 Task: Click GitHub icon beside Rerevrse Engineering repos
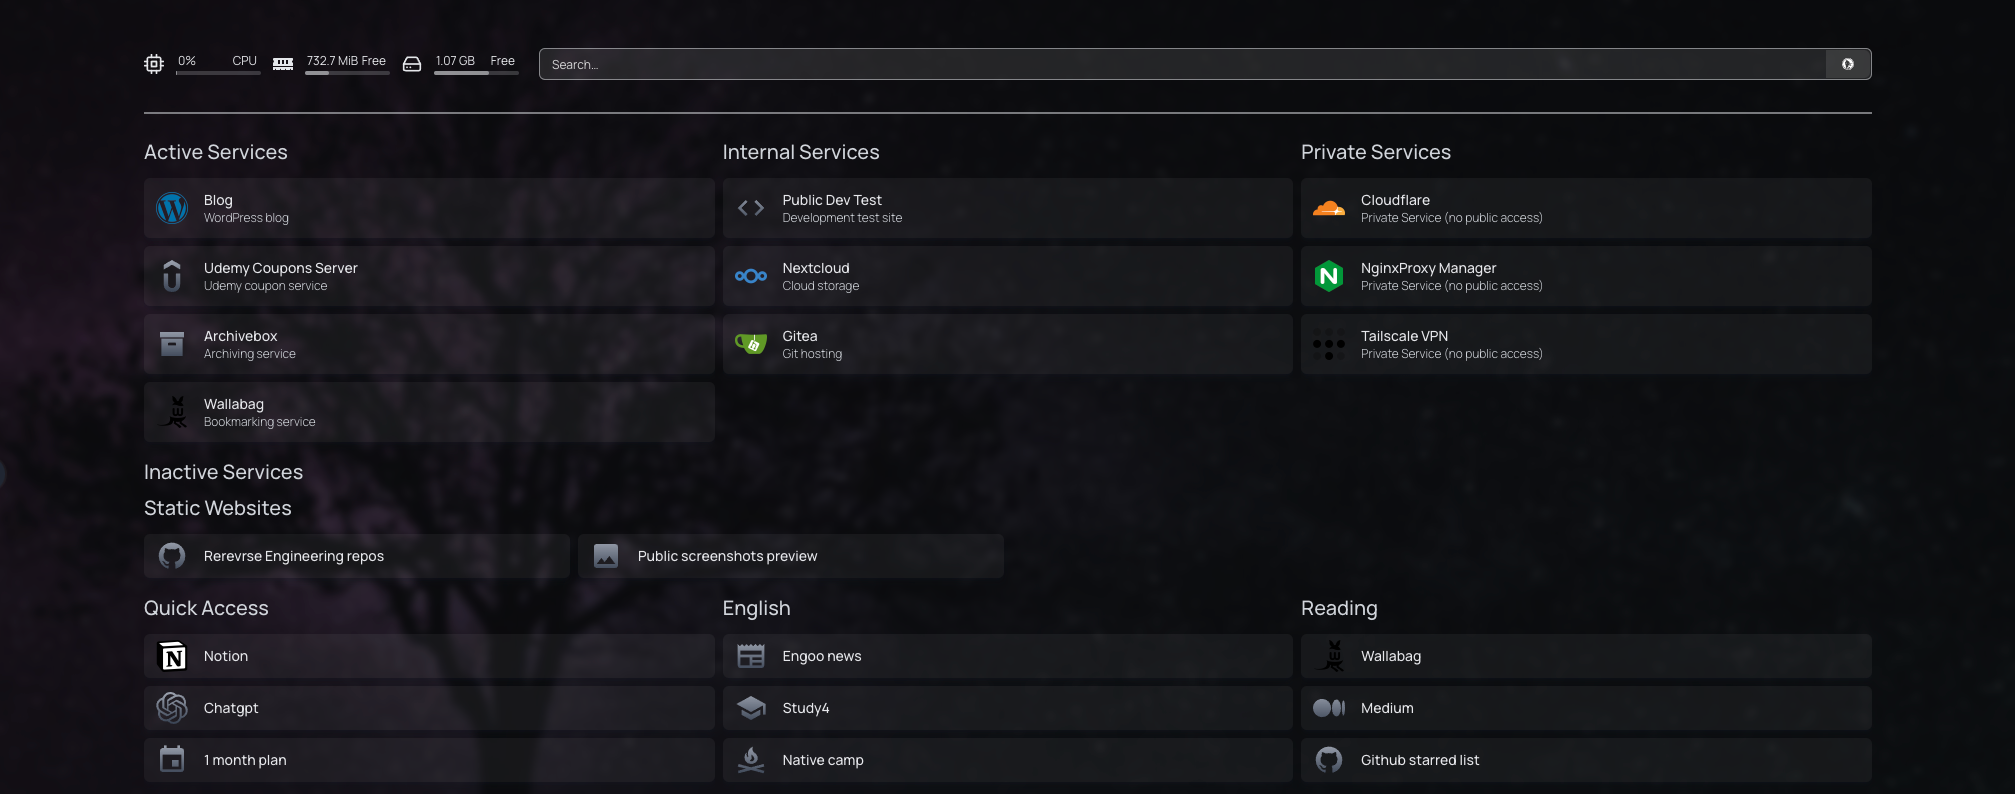click(x=172, y=556)
